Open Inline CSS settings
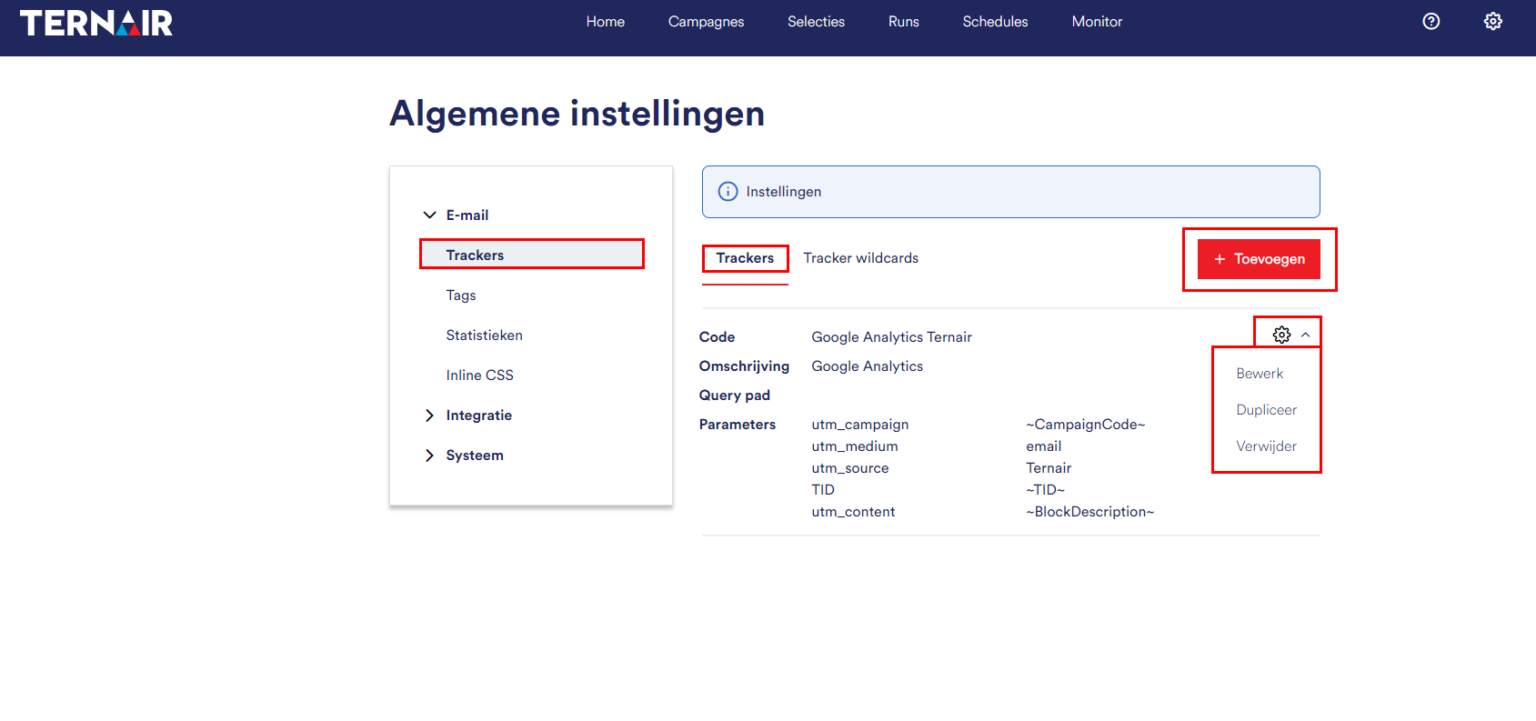 point(480,375)
